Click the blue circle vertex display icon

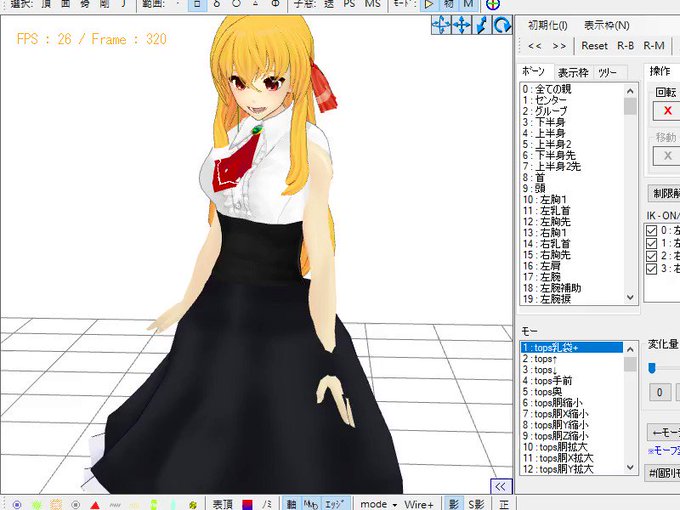(16, 504)
